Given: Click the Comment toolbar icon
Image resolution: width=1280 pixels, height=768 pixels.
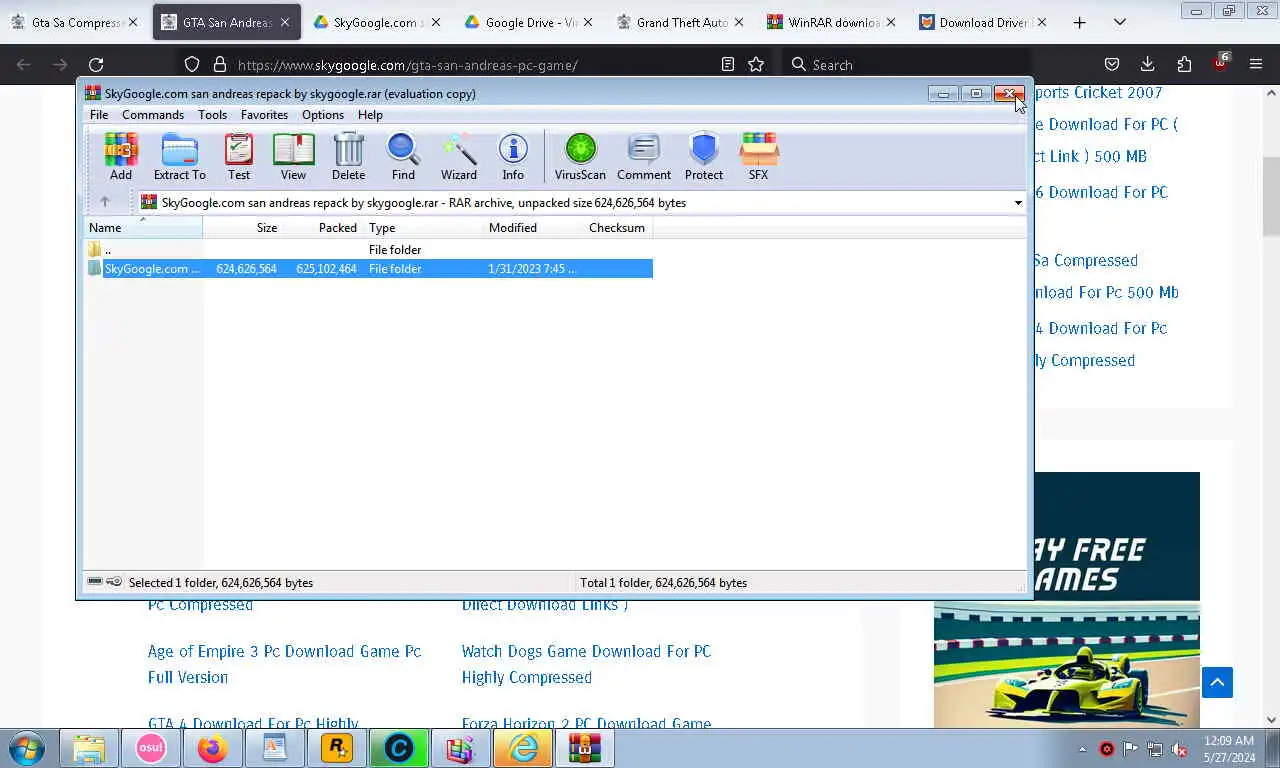Looking at the screenshot, I should tap(644, 157).
